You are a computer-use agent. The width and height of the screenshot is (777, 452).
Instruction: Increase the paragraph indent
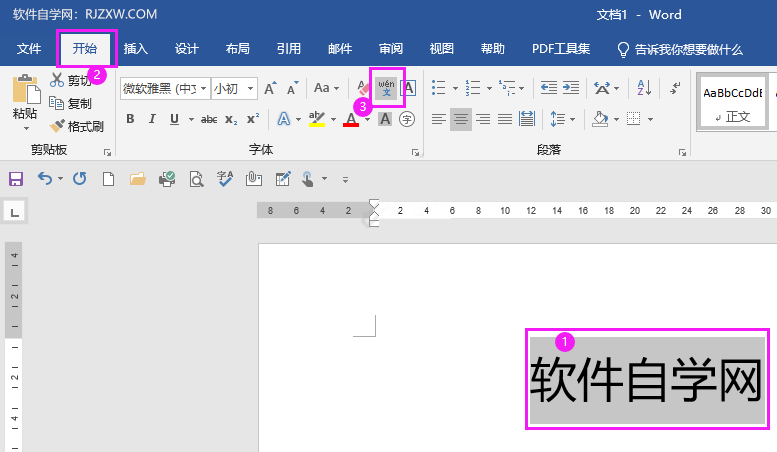pyautogui.click(x=570, y=88)
